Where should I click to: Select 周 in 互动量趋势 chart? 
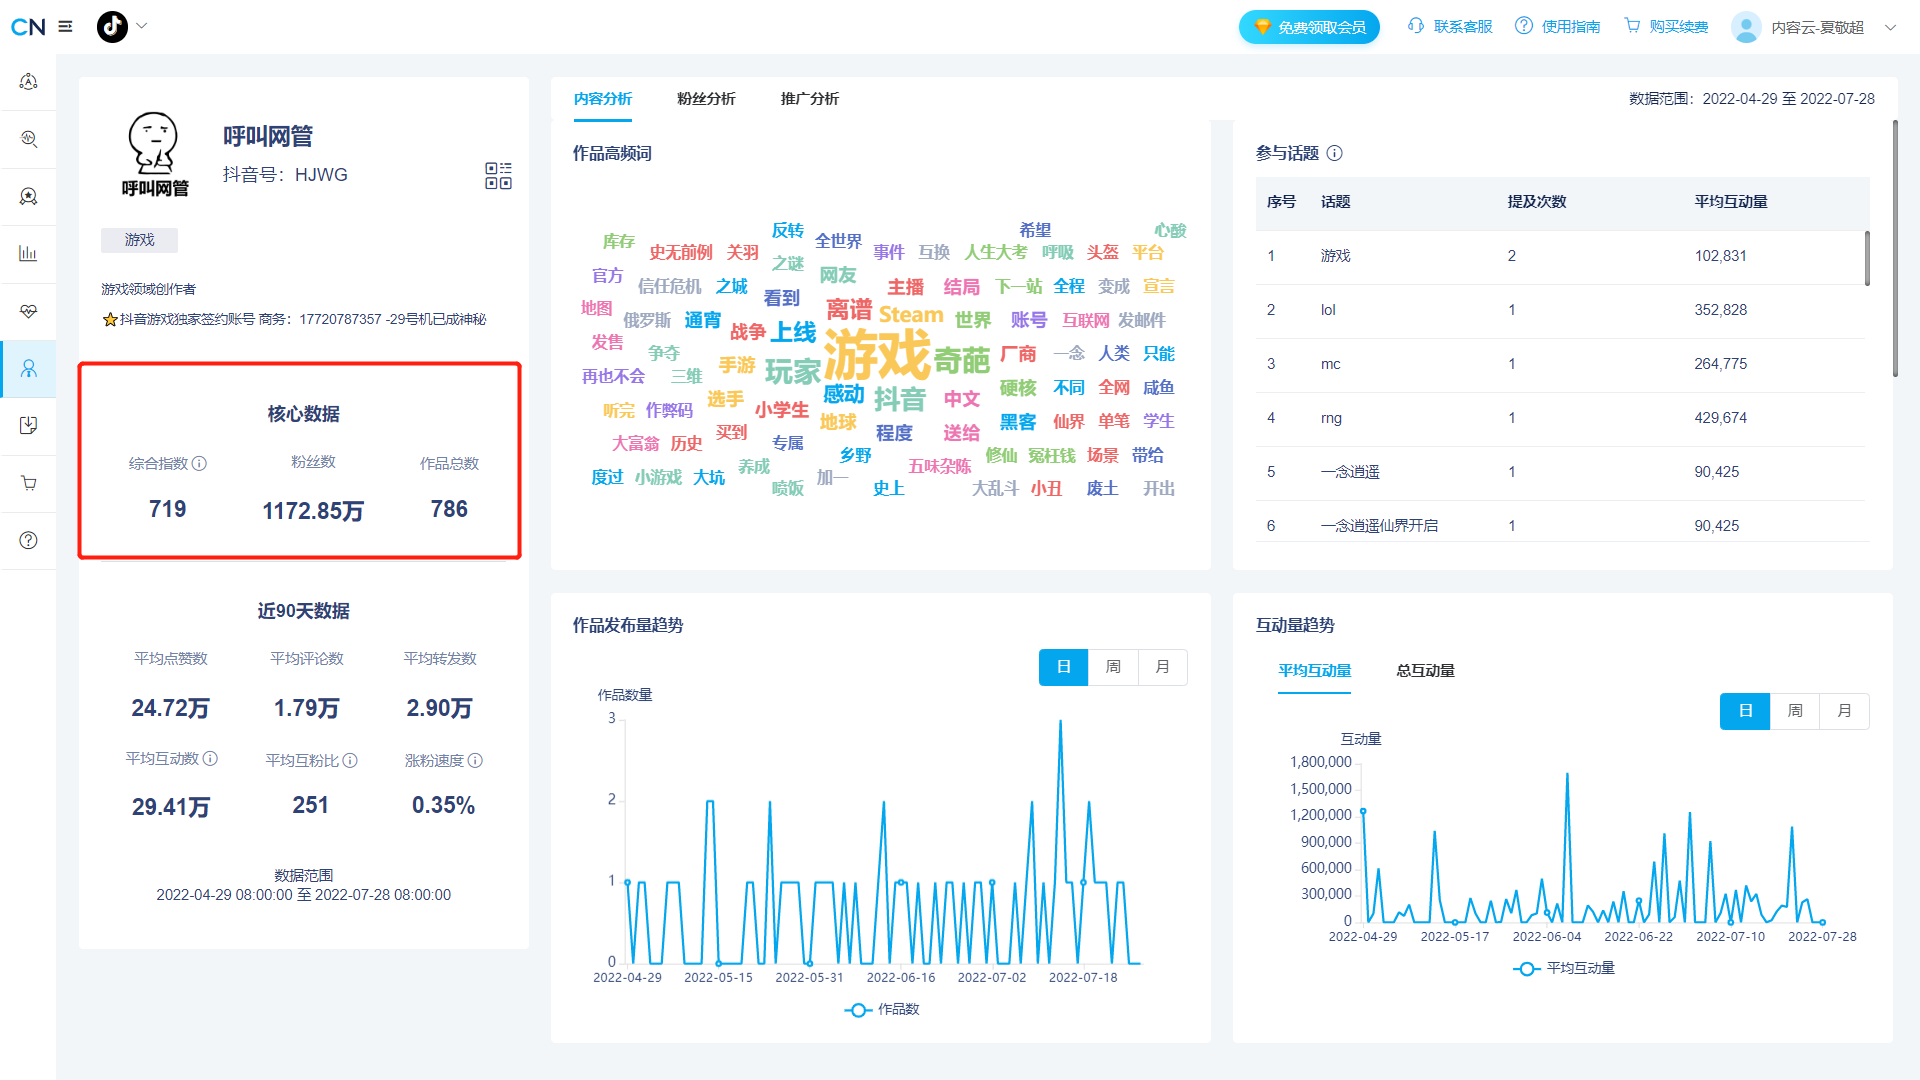[x=1795, y=711]
